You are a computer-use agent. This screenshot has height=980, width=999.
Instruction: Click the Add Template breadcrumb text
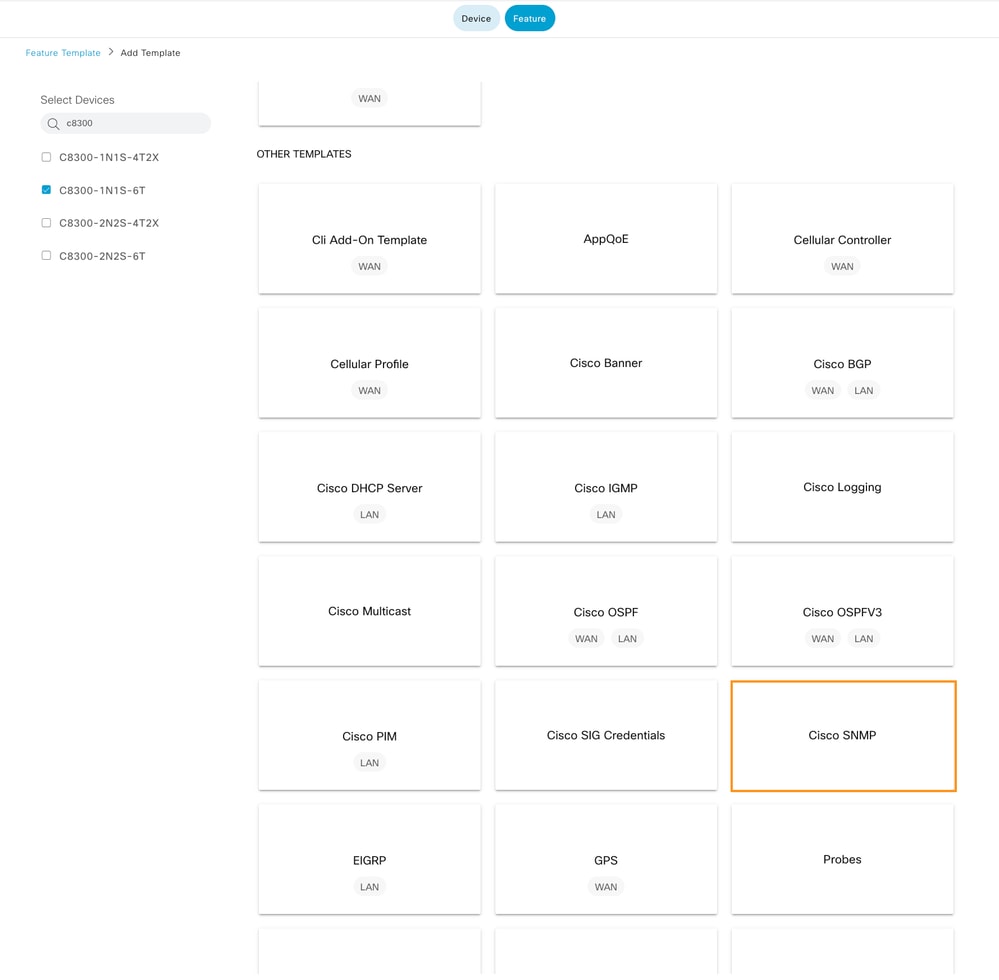pos(150,53)
